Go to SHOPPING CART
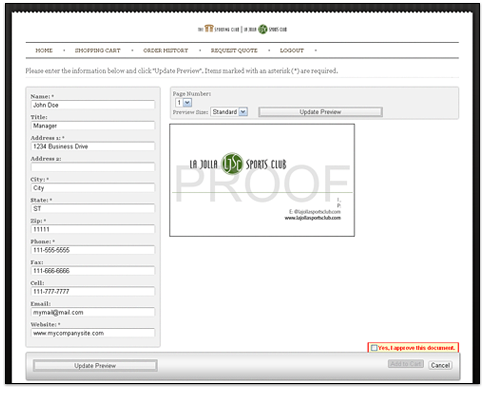485x394 pixels. click(98, 50)
